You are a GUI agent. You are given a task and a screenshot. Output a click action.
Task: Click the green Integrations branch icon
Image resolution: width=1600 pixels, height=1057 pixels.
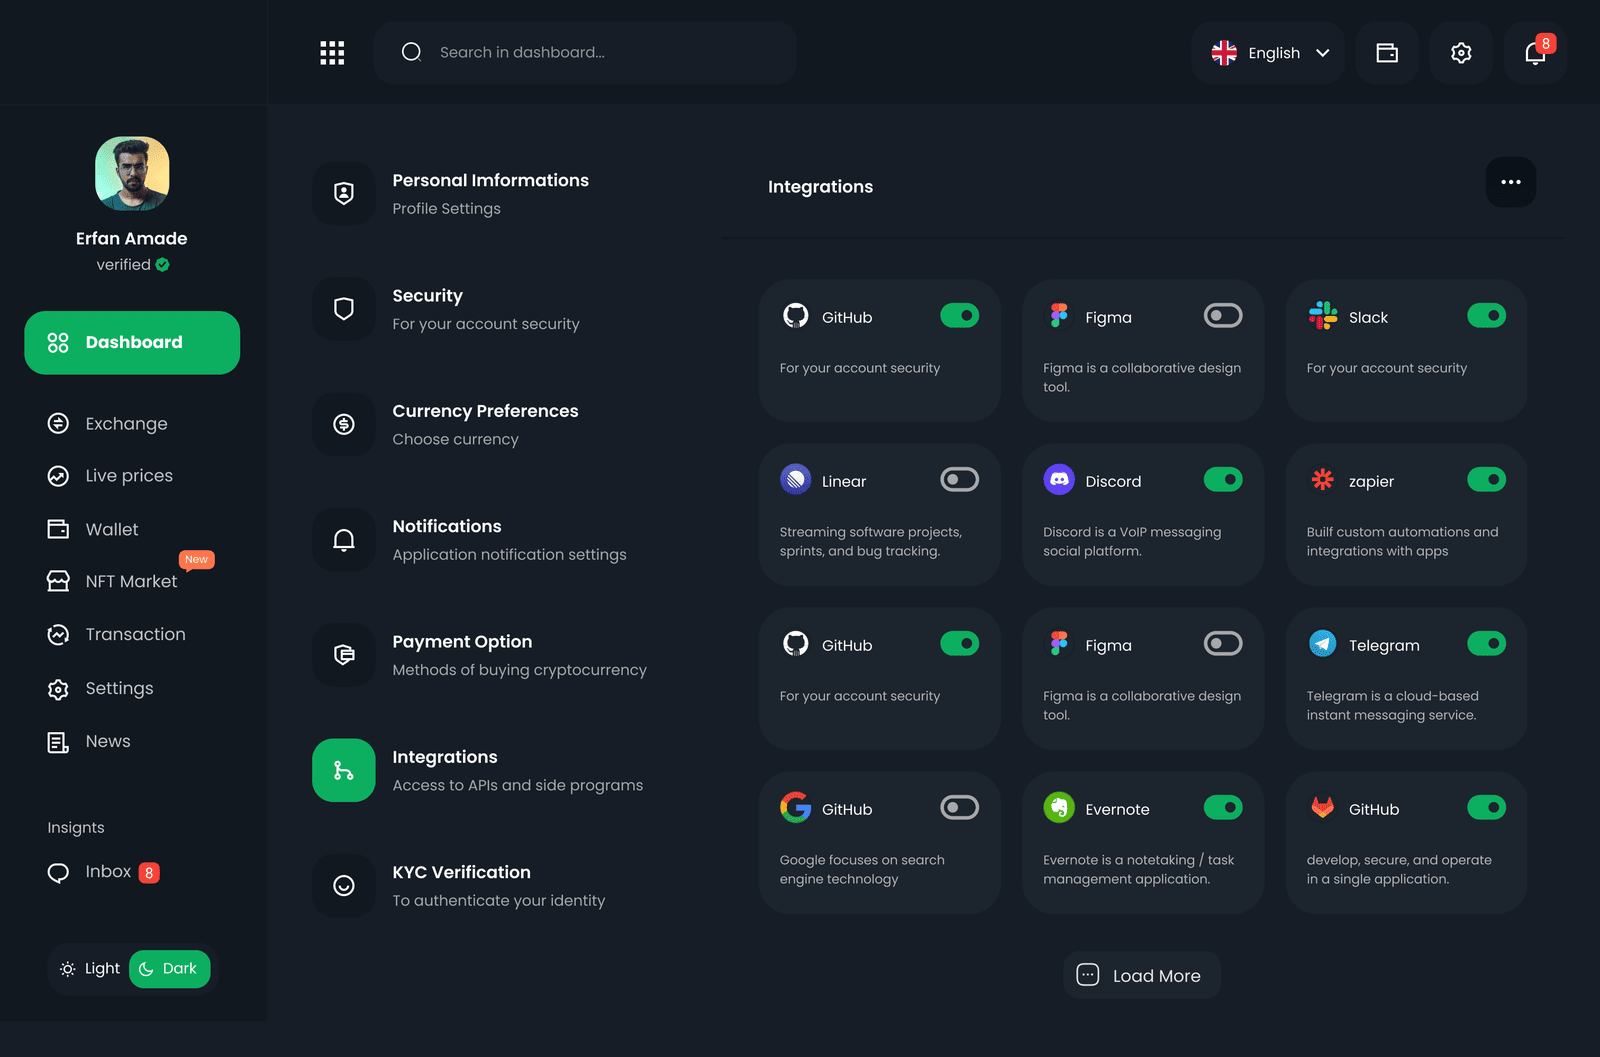click(344, 770)
